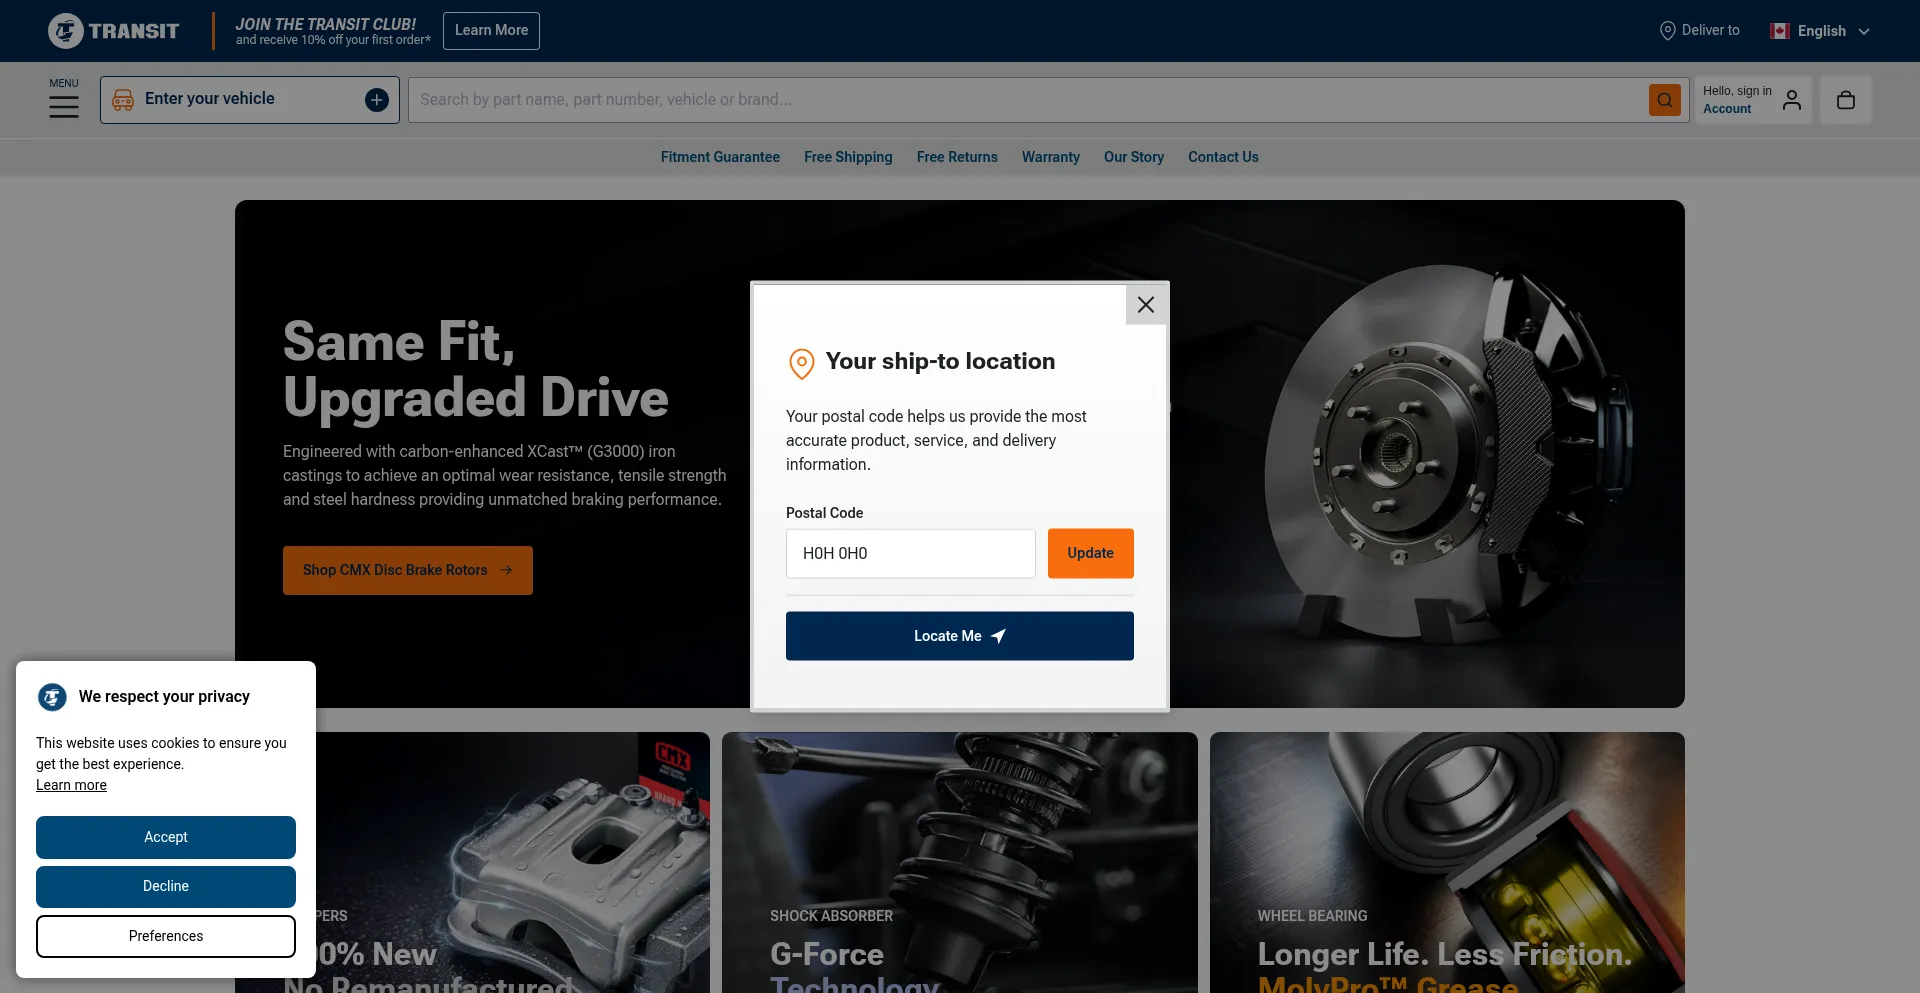Click the Update postal code button

[x=1091, y=553]
